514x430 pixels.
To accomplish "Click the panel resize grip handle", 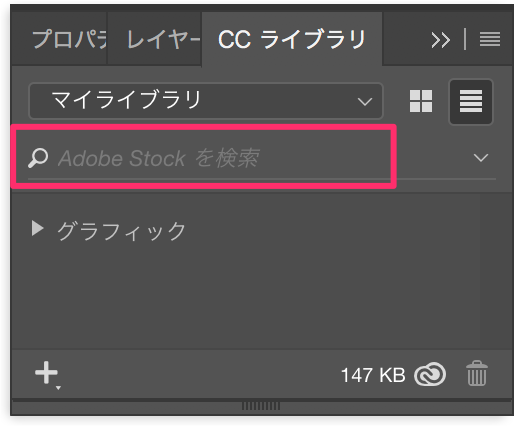I will click(x=261, y=406).
